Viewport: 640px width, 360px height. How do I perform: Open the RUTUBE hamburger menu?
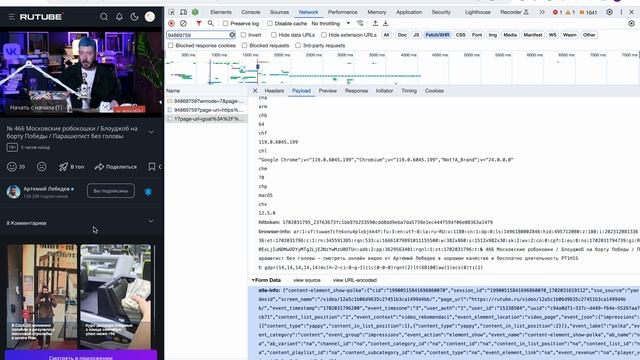11,17
